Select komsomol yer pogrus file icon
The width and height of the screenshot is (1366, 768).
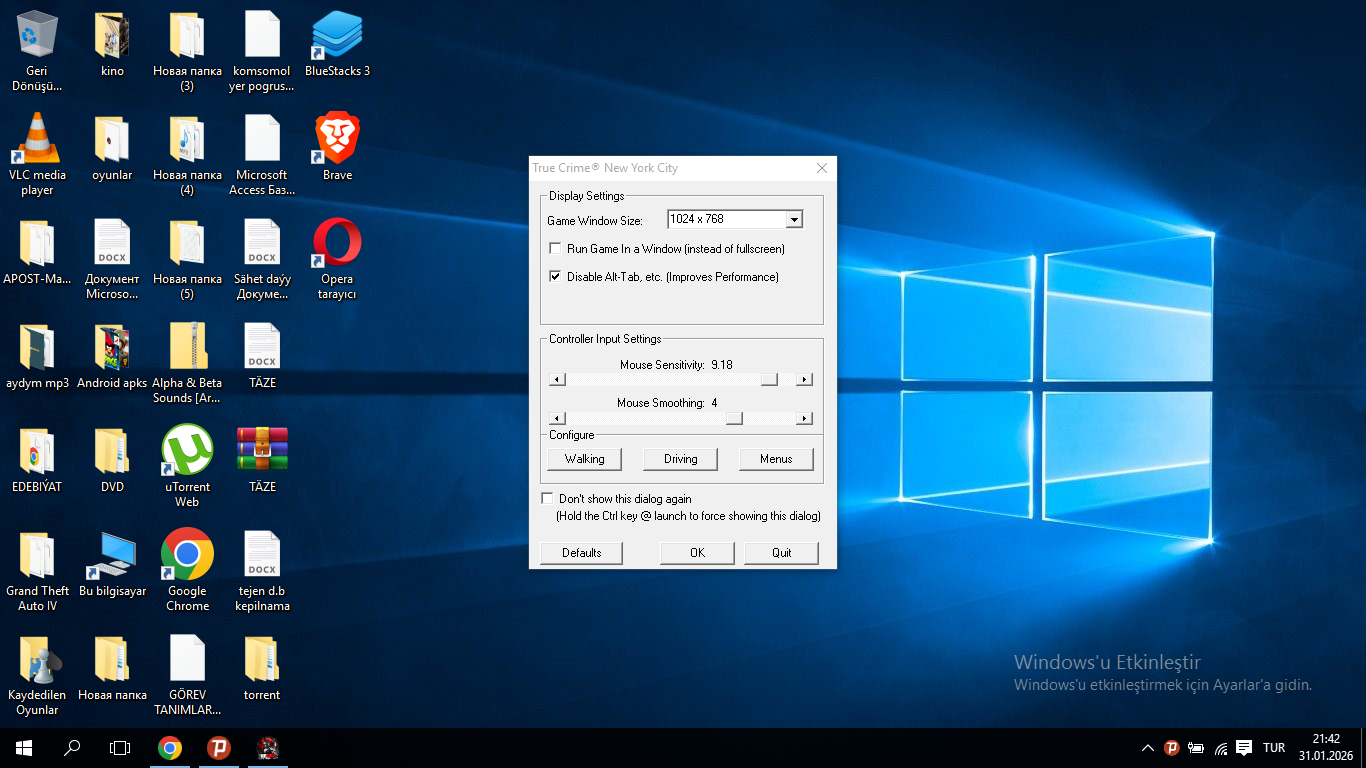(262, 52)
